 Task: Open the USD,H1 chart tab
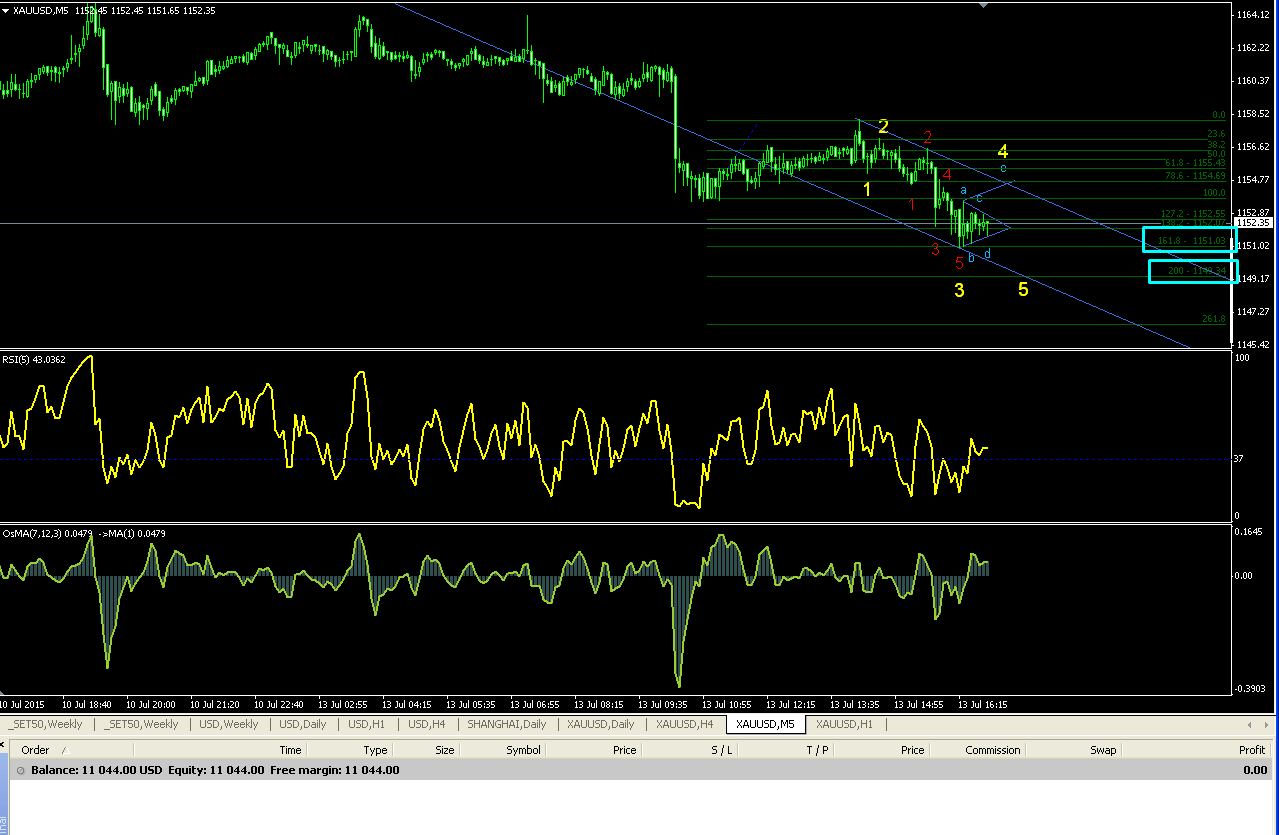coord(368,724)
